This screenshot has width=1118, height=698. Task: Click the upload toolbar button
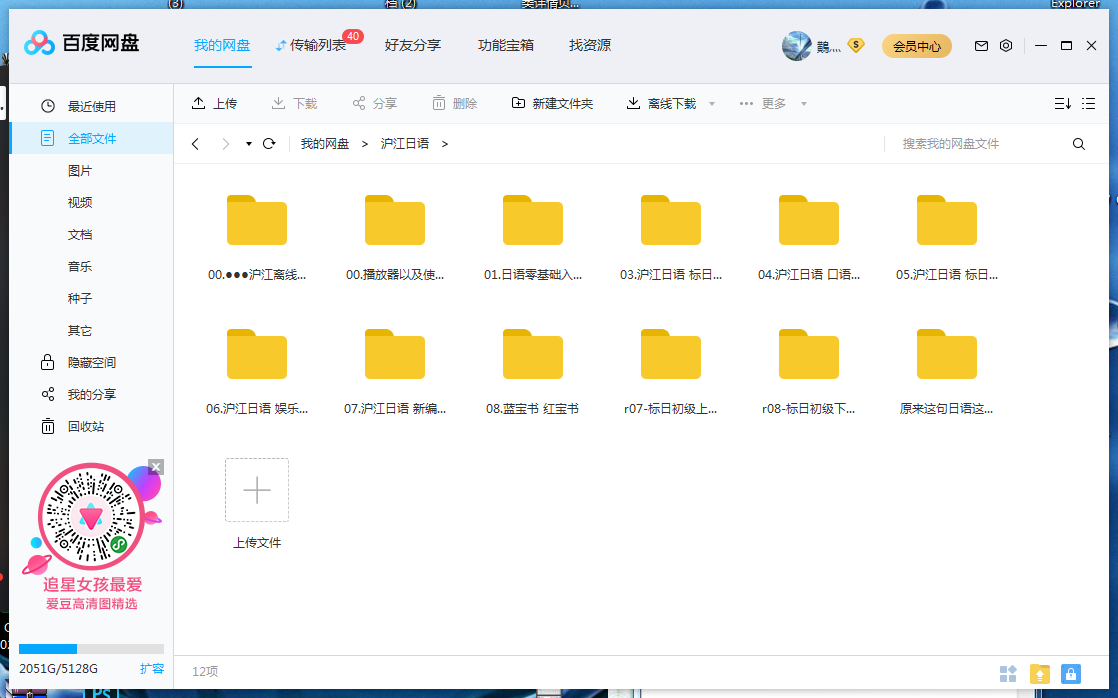(214, 103)
